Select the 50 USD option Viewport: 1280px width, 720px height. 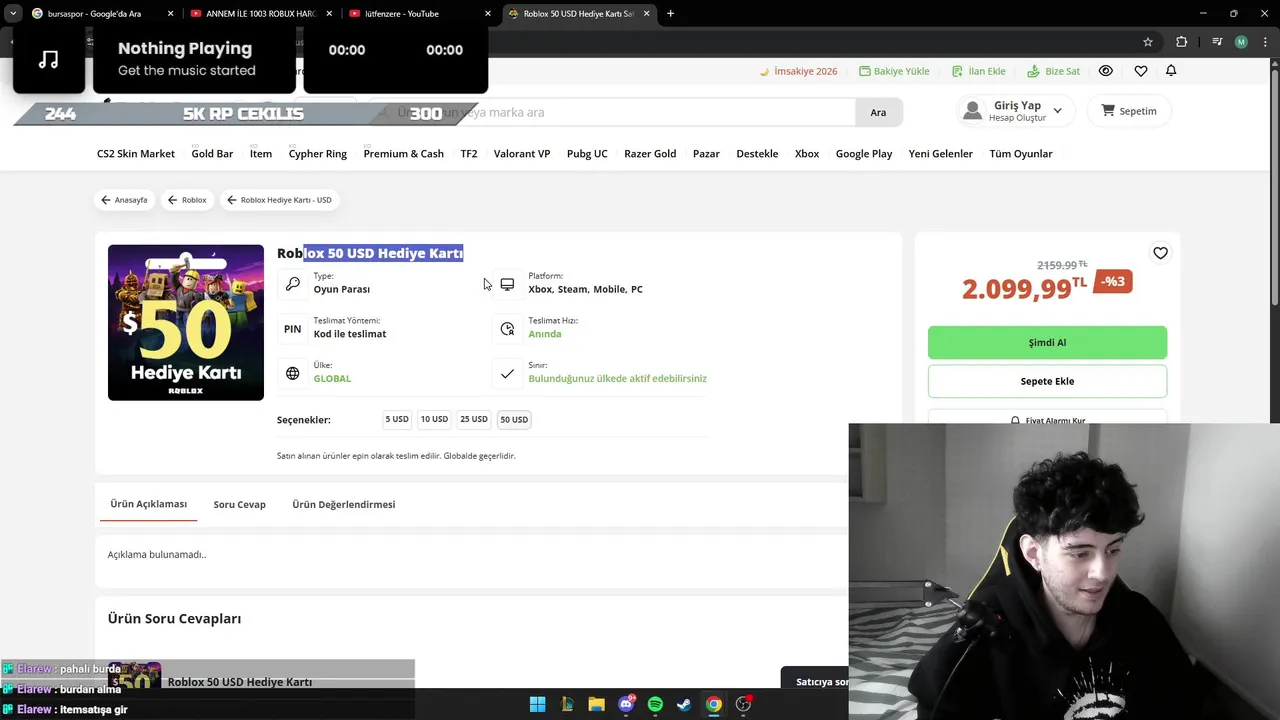coord(514,419)
